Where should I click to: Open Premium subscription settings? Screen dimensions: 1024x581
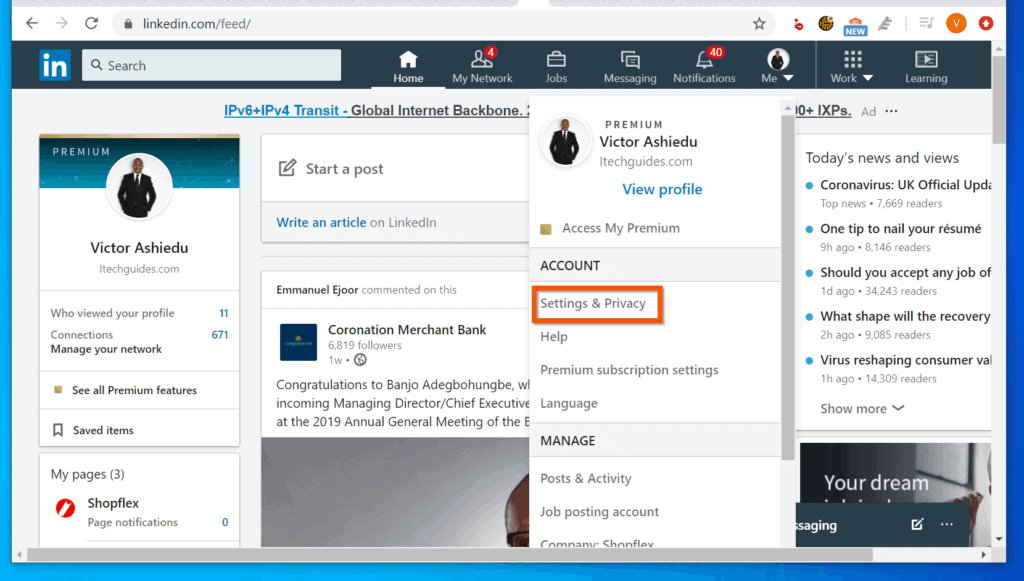coord(629,370)
